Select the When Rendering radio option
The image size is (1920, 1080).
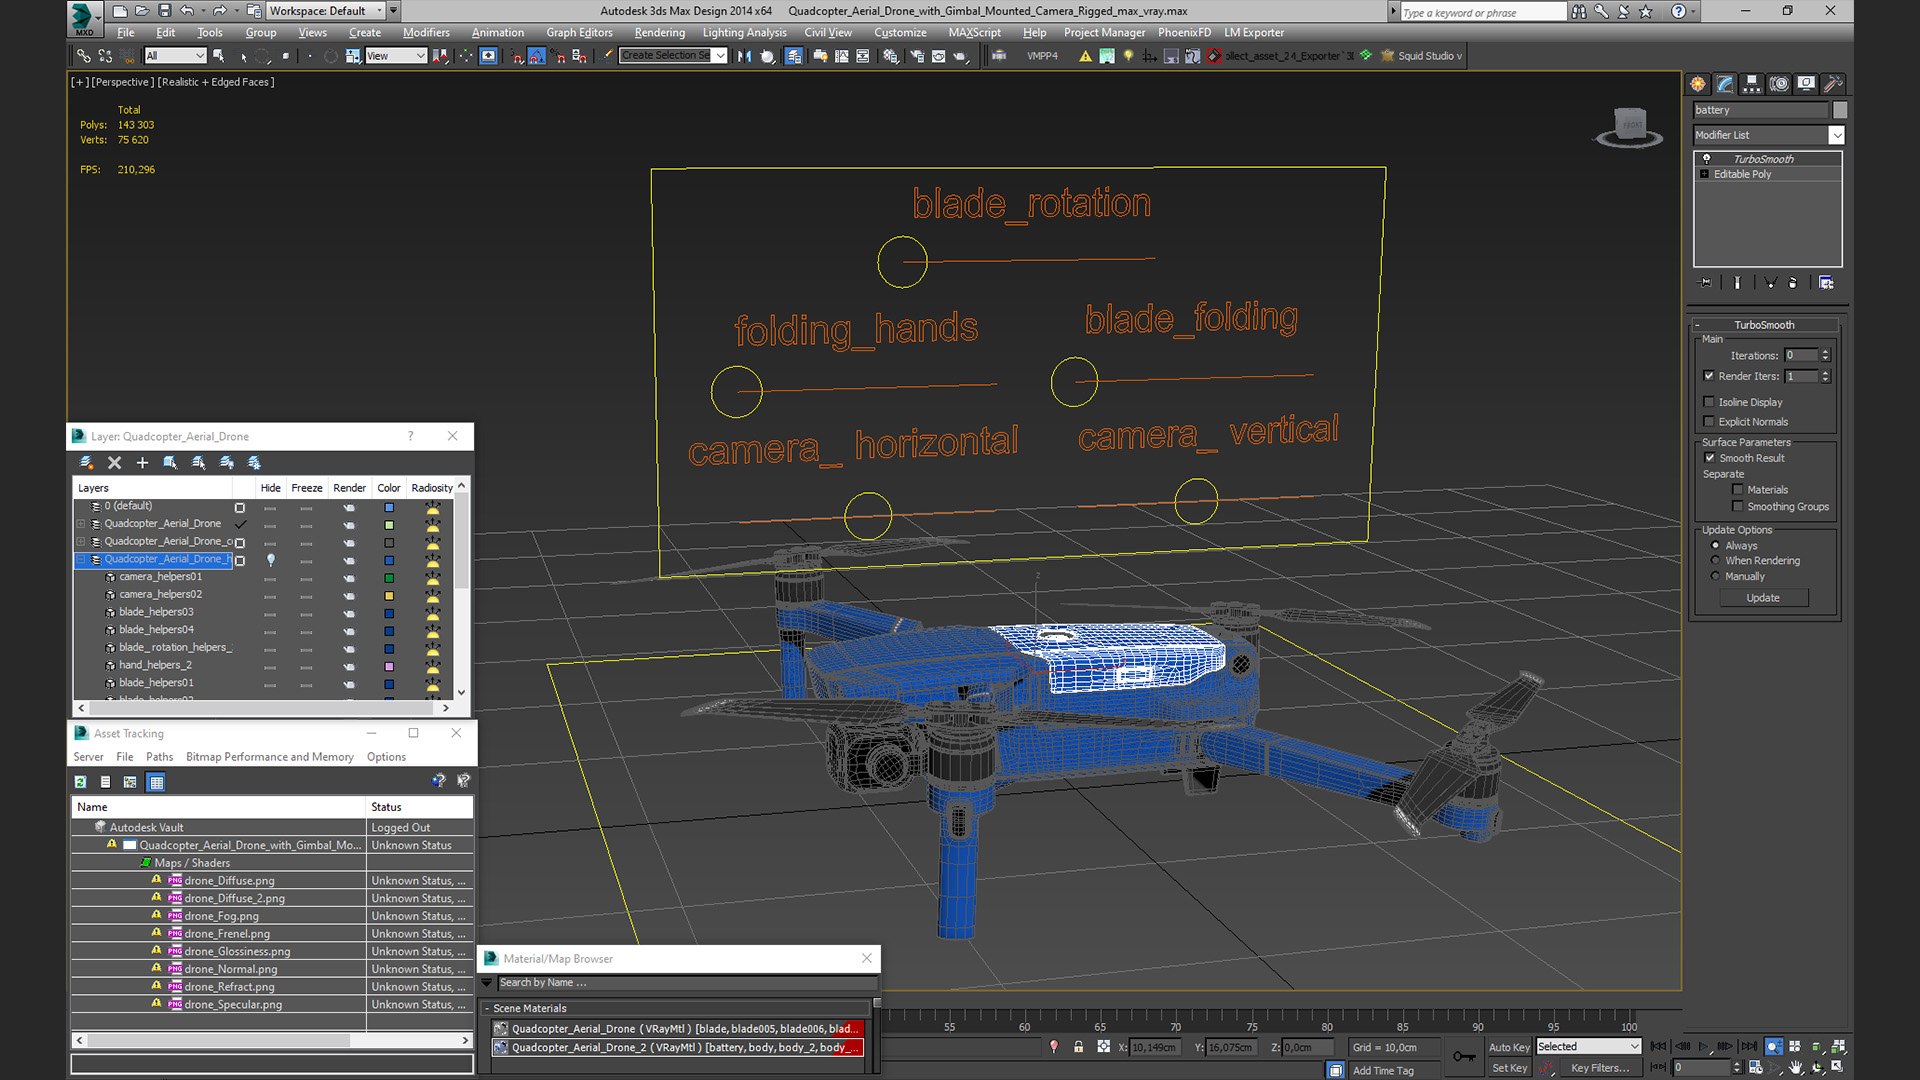(1716, 561)
